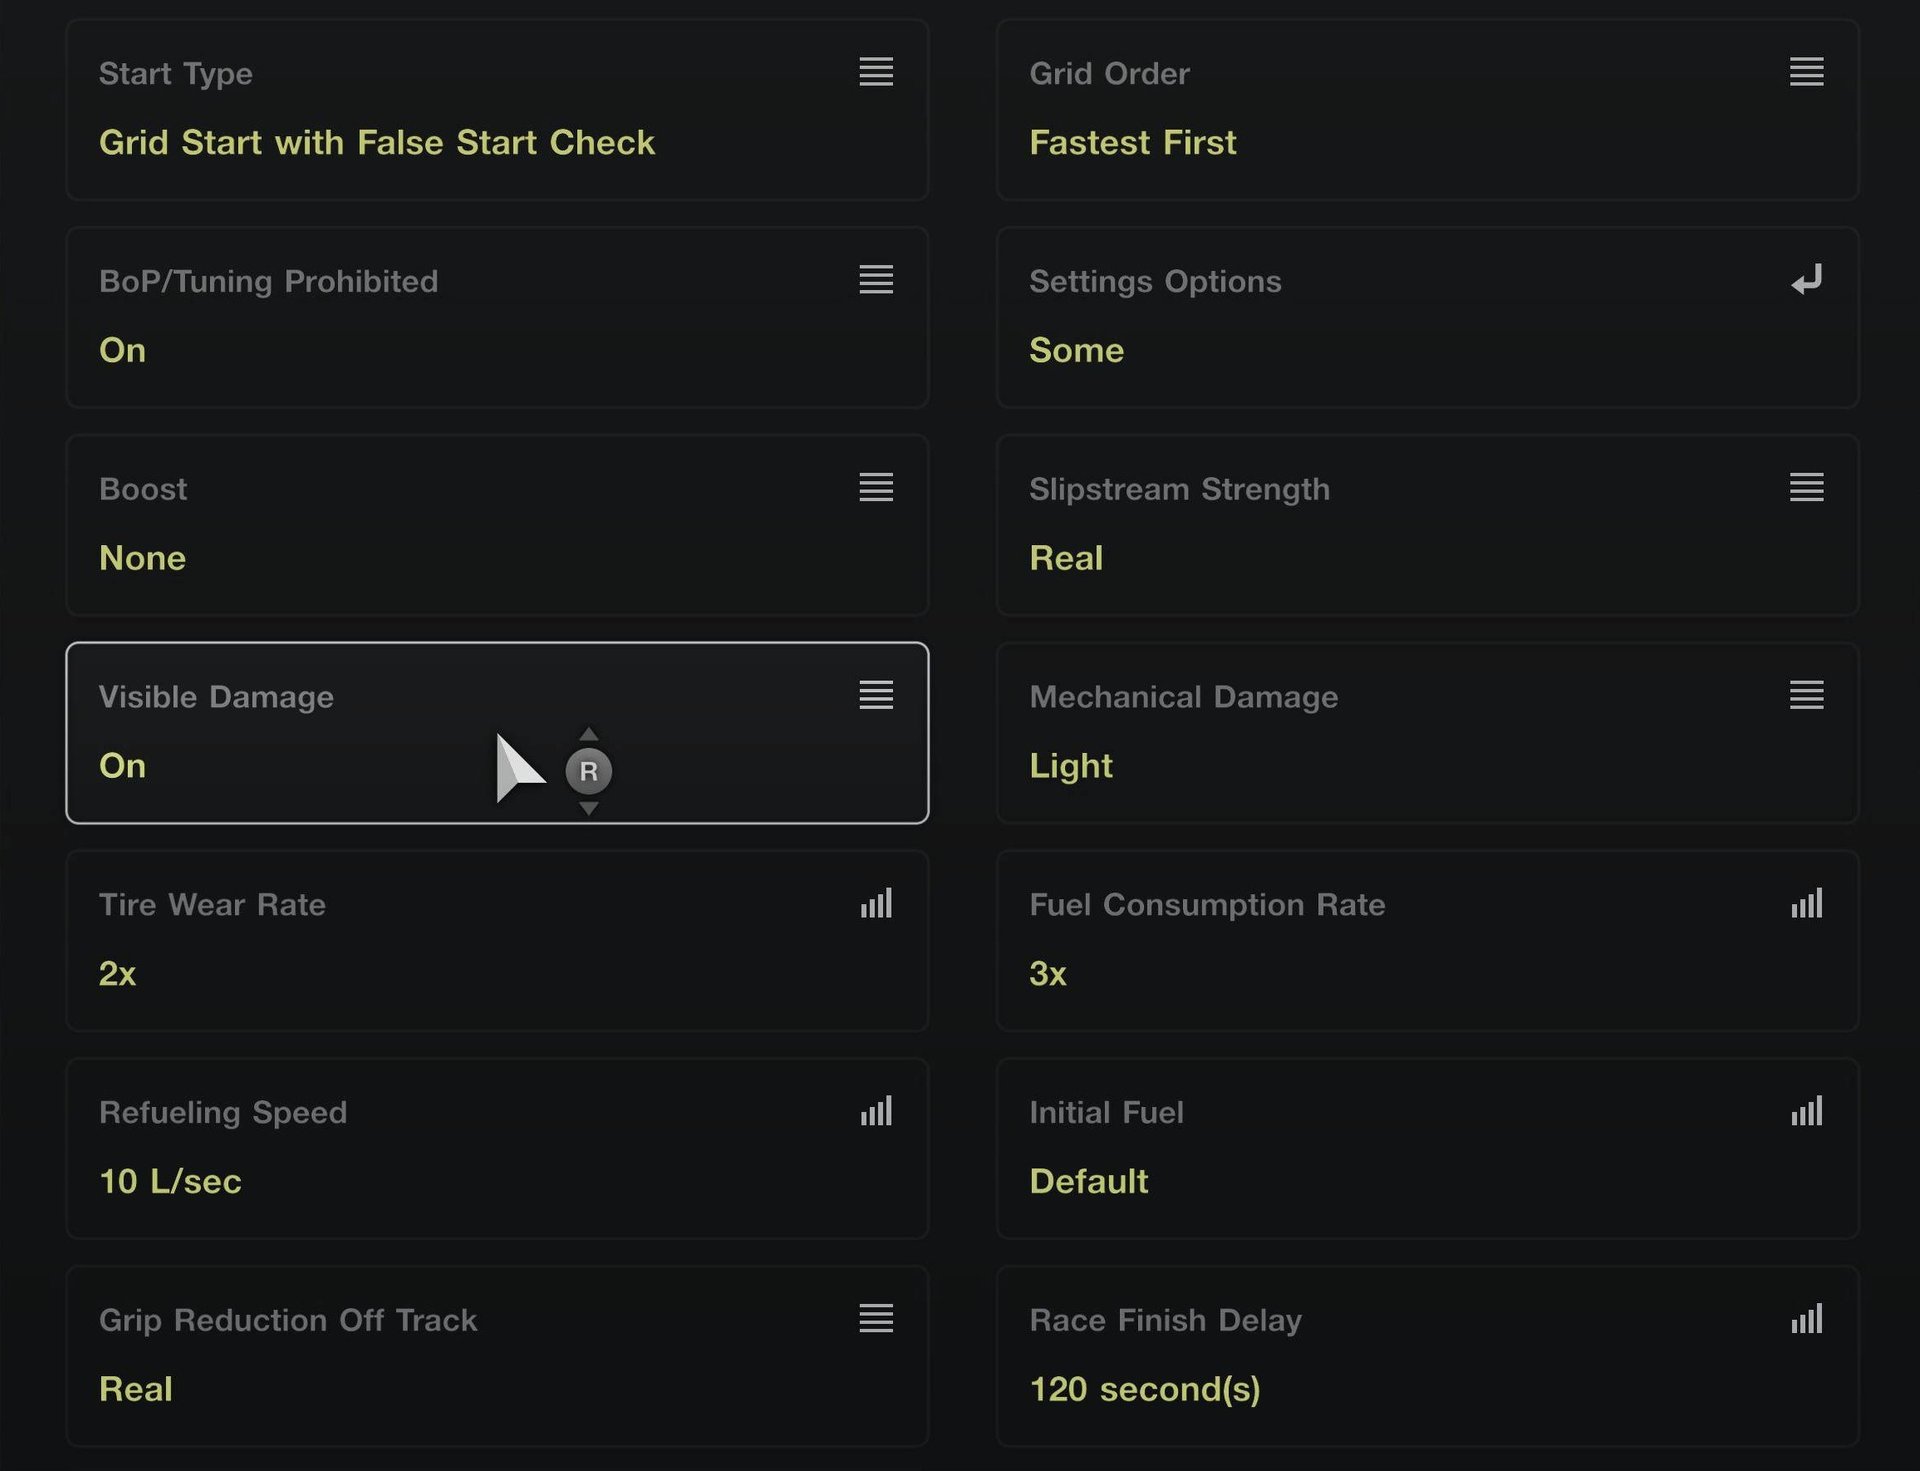1920x1471 pixels.
Task: Click the list icon on Grid Order
Action: tap(1806, 72)
